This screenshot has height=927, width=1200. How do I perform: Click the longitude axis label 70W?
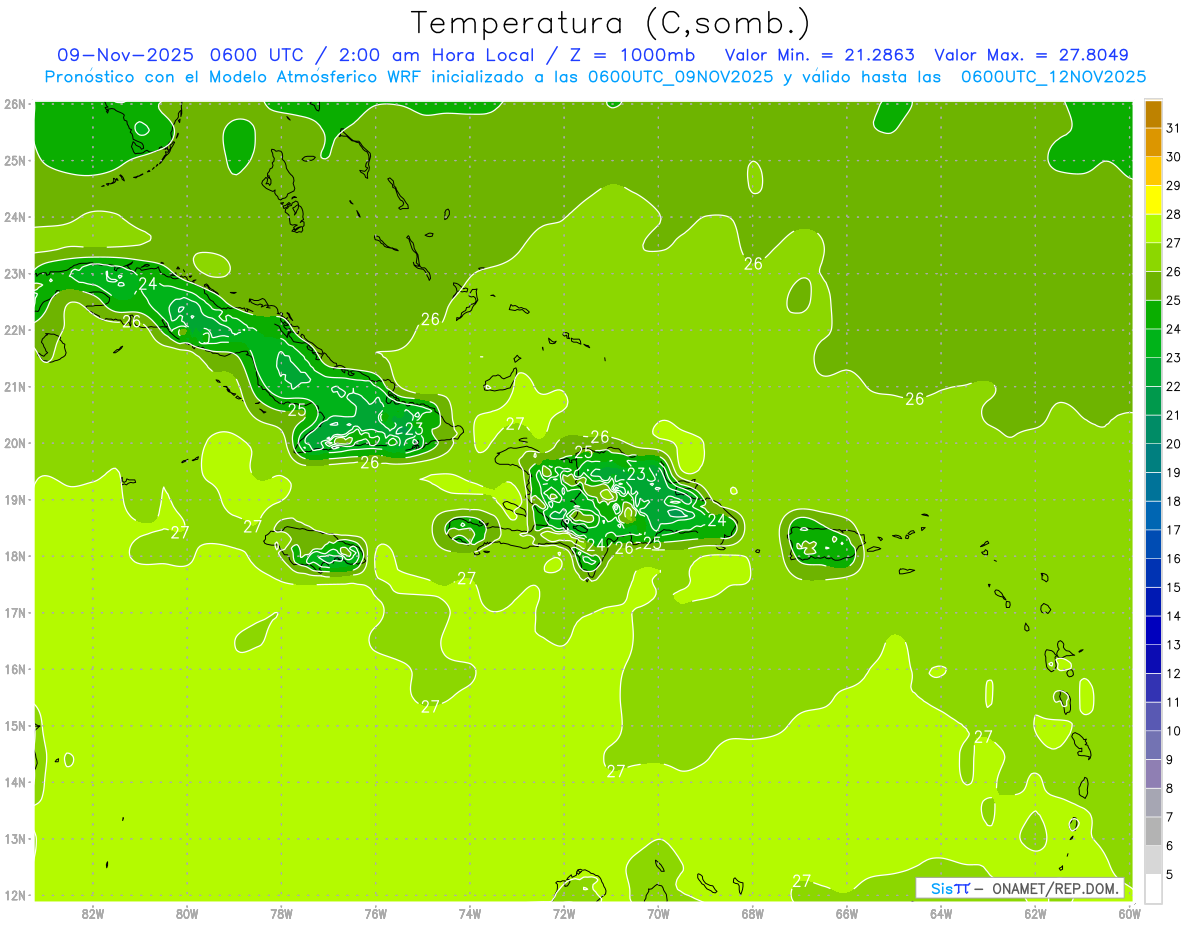click(x=658, y=913)
